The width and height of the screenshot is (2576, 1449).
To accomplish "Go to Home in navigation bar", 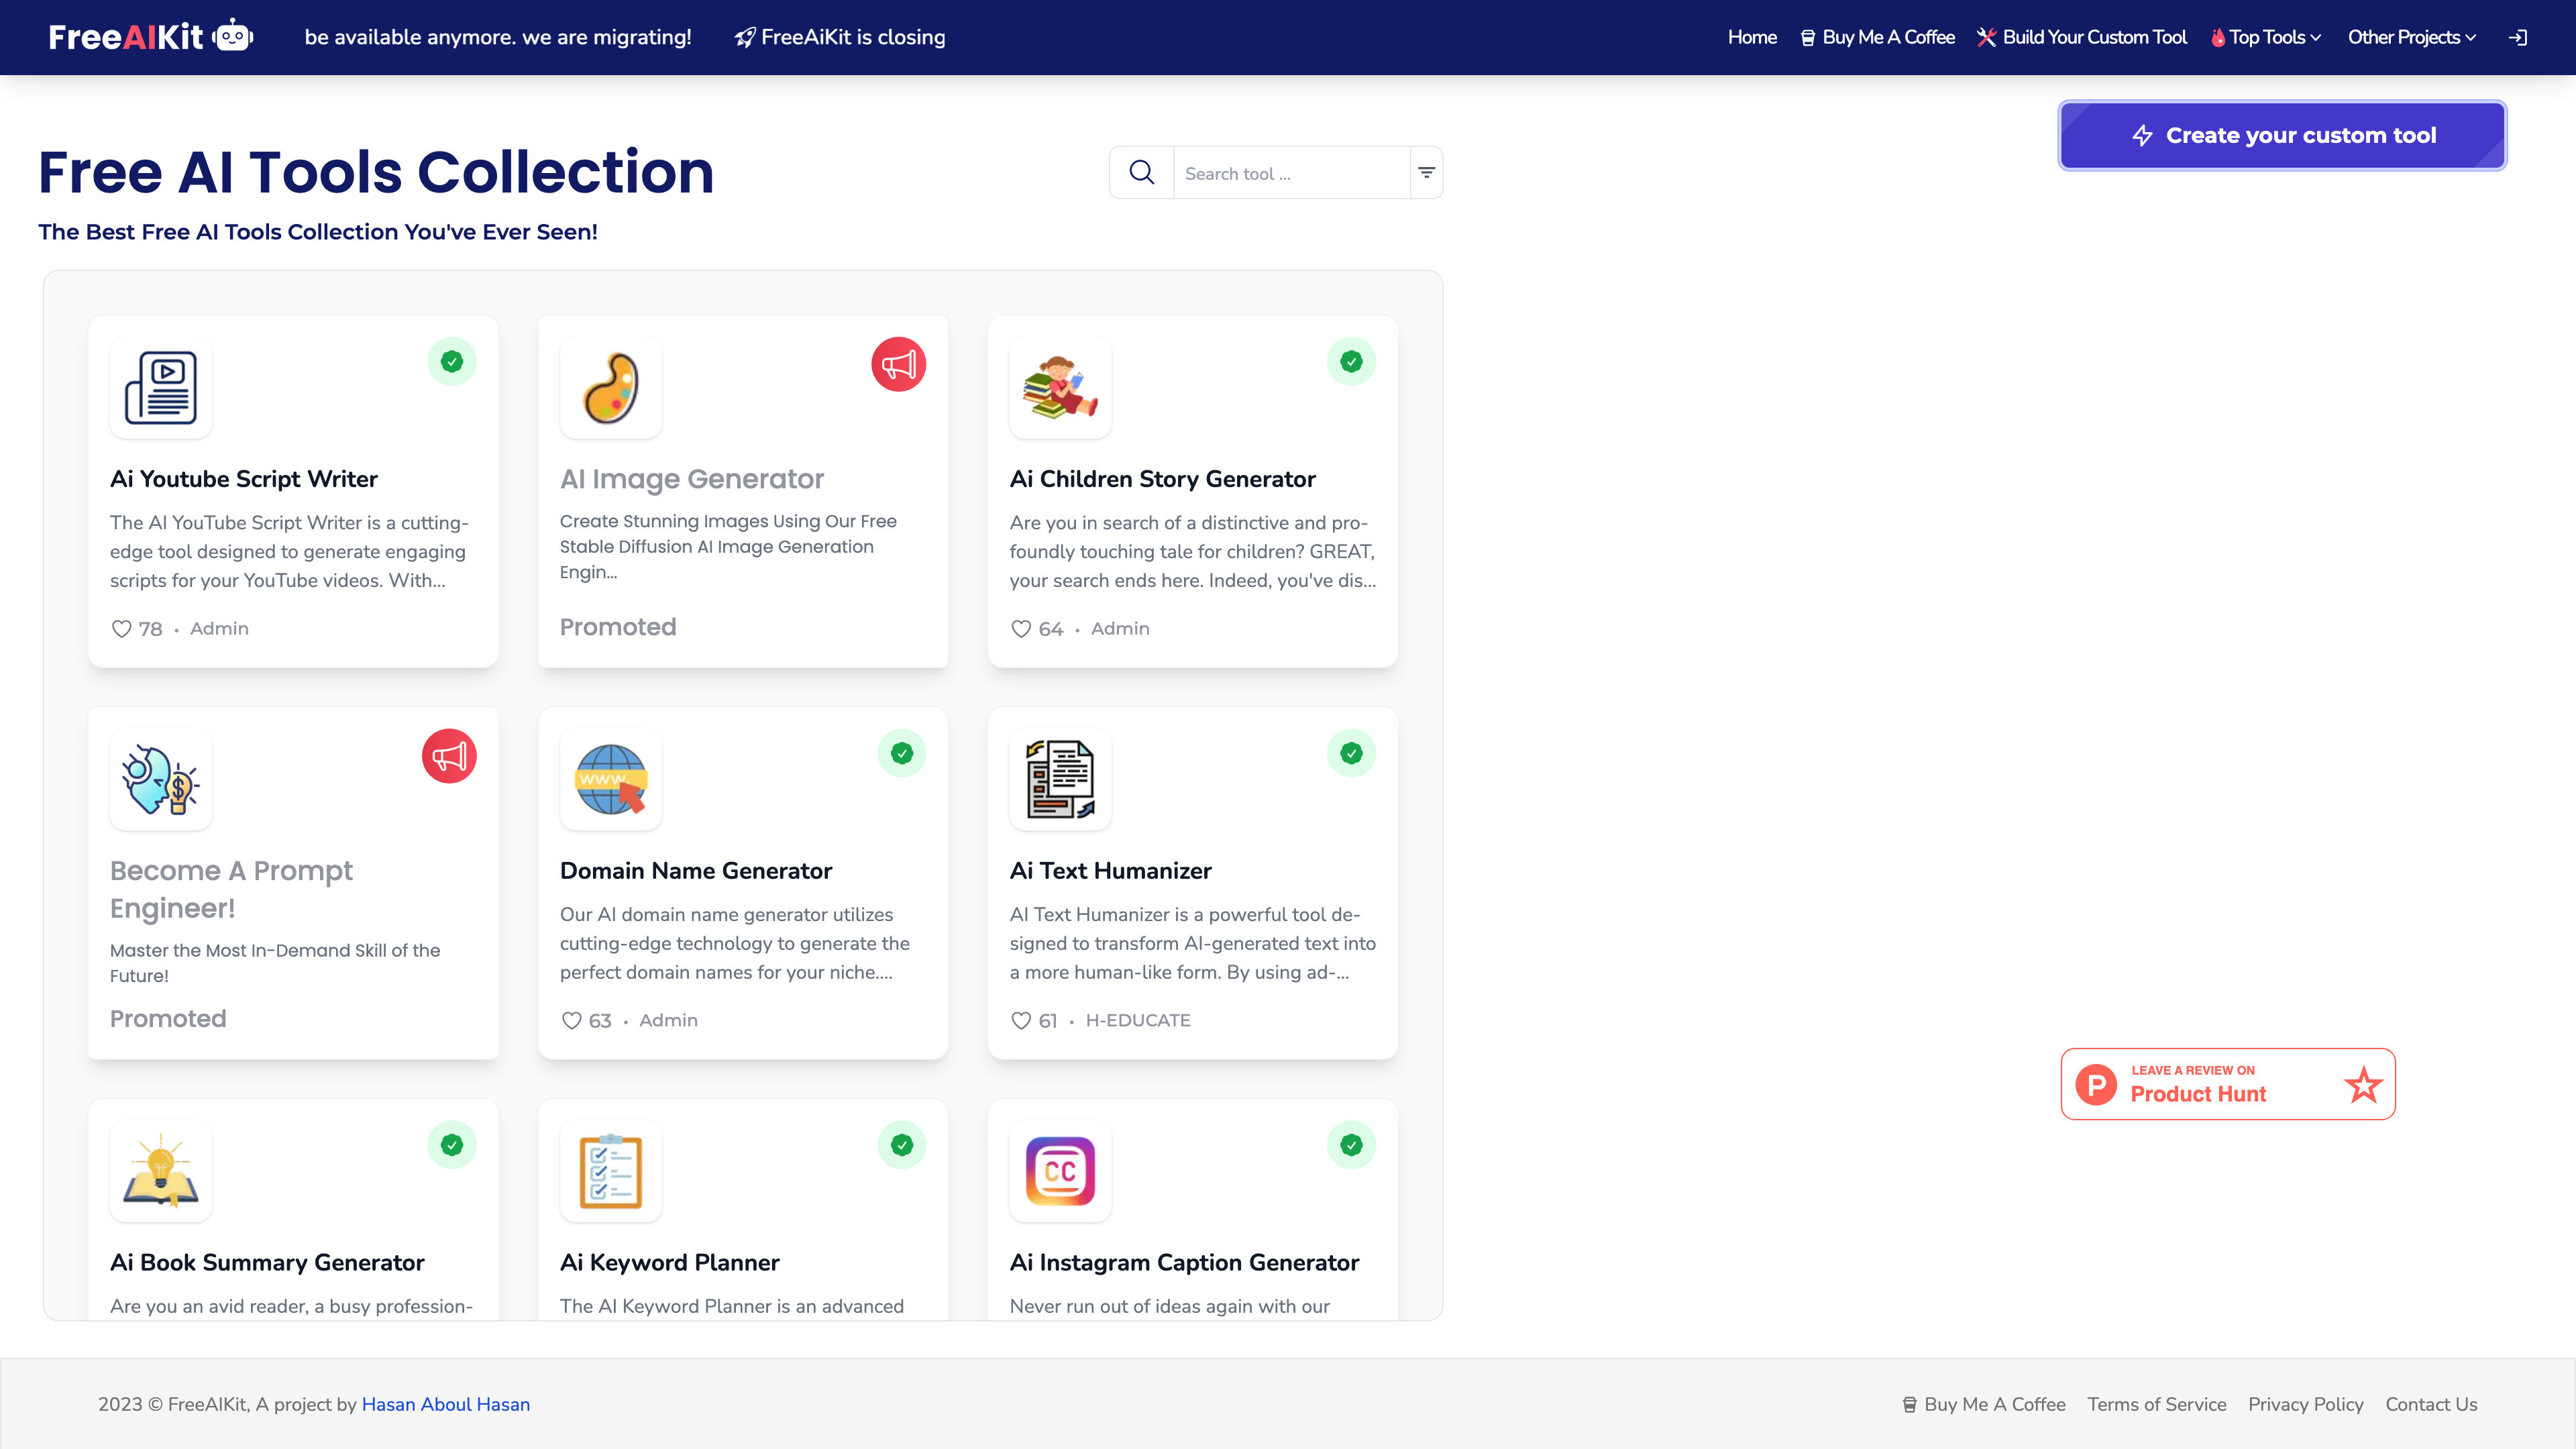I will point(1752,37).
